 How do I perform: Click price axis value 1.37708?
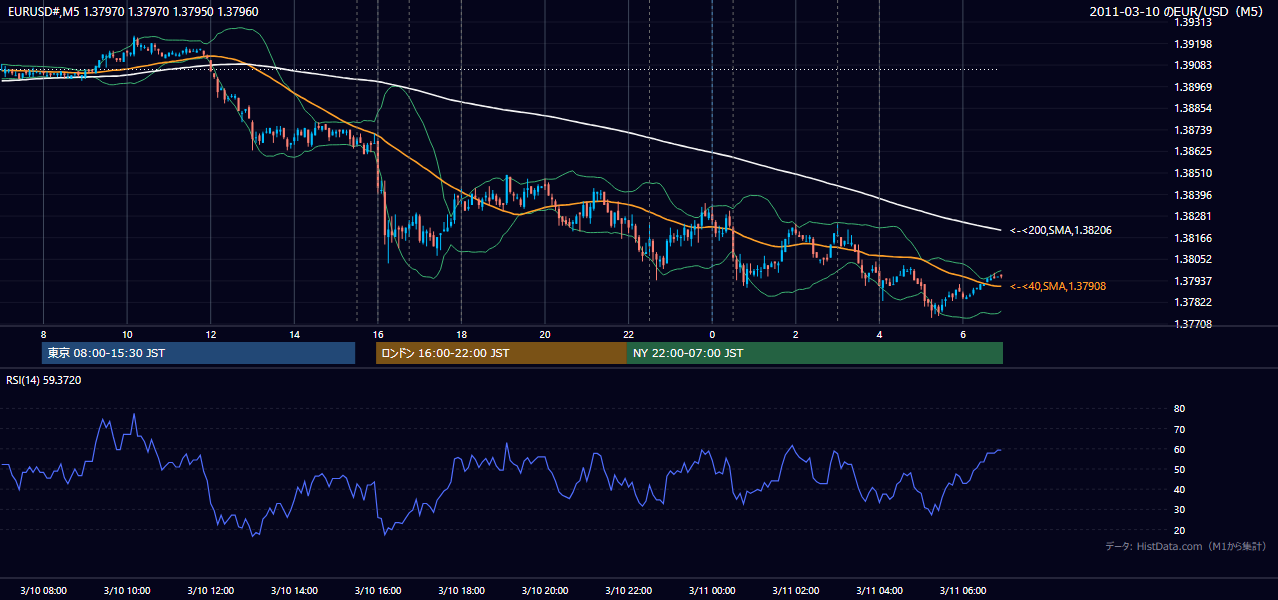click(1193, 324)
